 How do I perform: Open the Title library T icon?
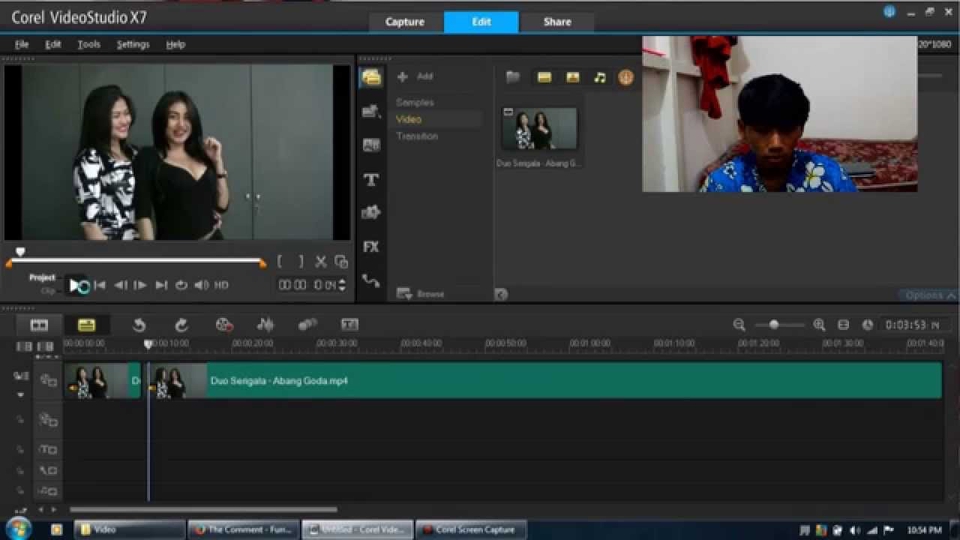(x=371, y=179)
